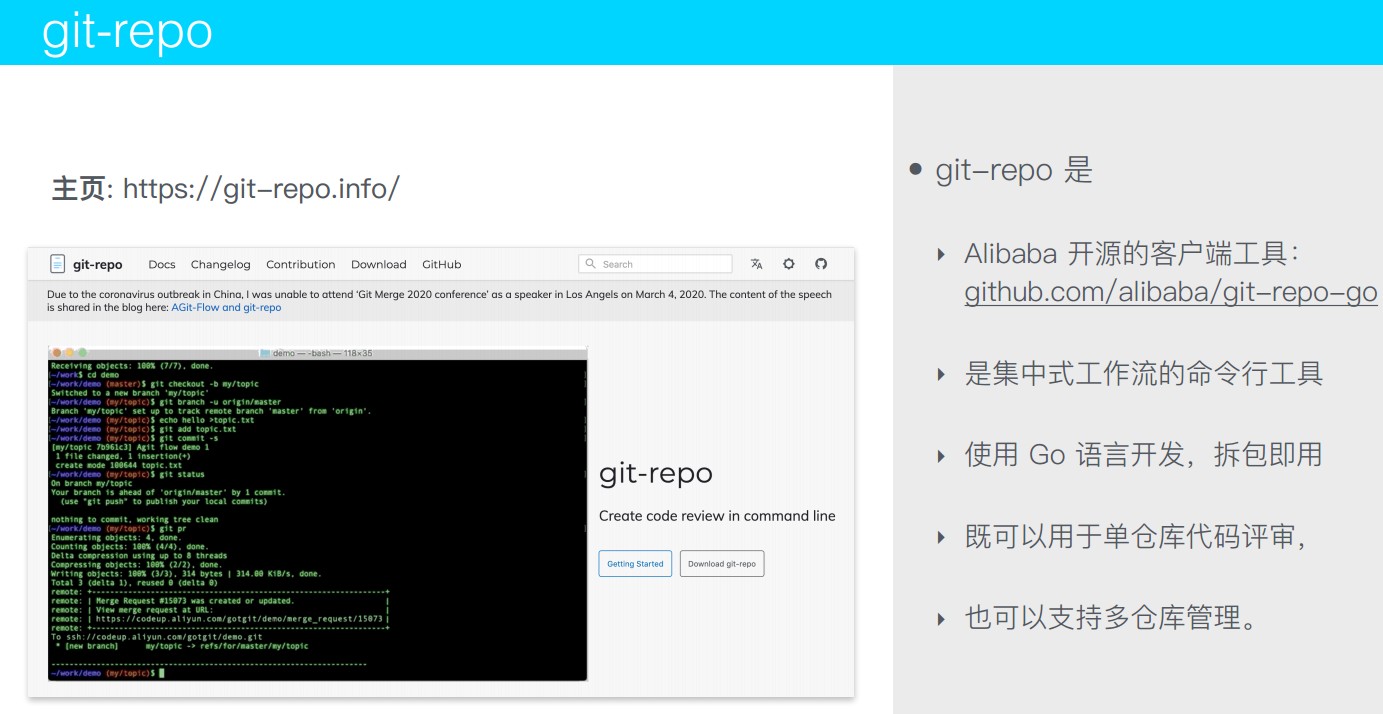
Task: Toggle terminal zoom with green traffic light
Action: [83, 353]
